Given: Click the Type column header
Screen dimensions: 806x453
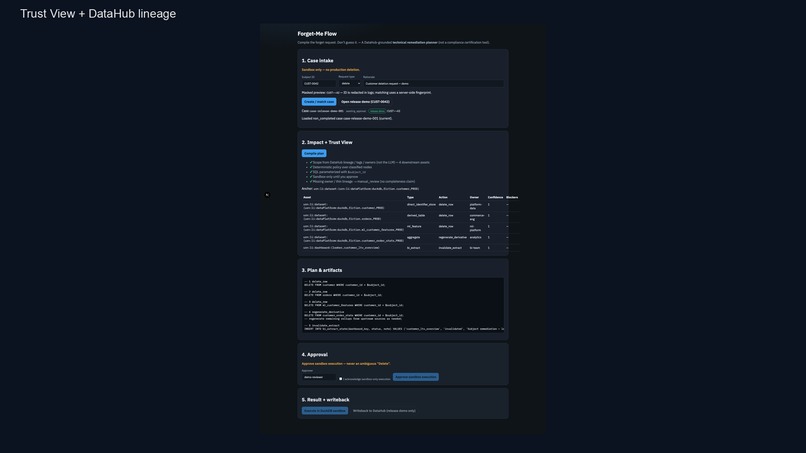Looking at the screenshot, I should (x=410, y=197).
